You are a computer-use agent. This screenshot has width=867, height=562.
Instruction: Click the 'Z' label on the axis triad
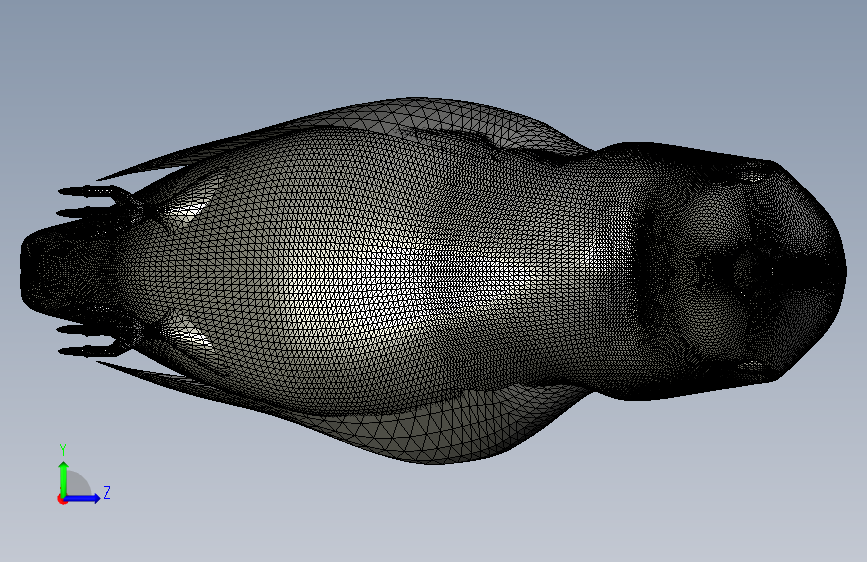(x=107, y=493)
